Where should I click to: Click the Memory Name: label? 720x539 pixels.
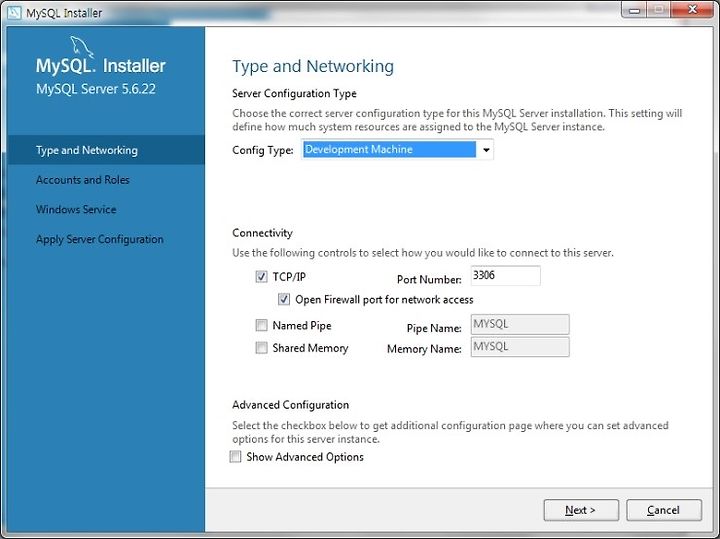[x=424, y=349]
